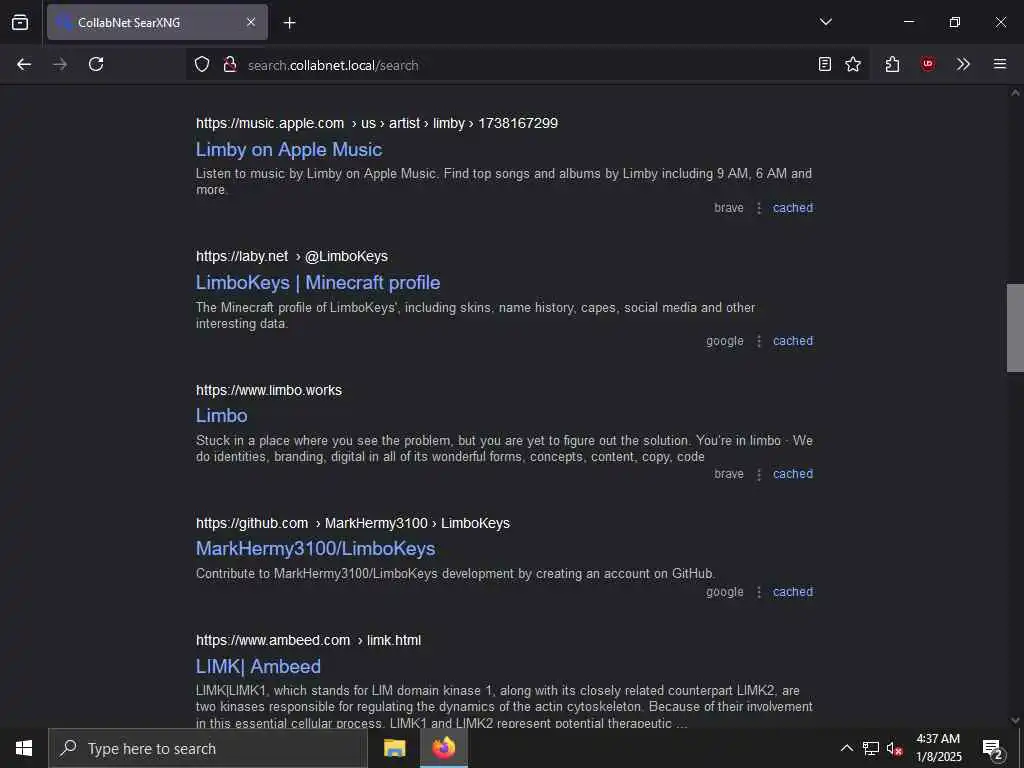Click the https://github.com MarkHermy3100 URL text

(x=353, y=523)
